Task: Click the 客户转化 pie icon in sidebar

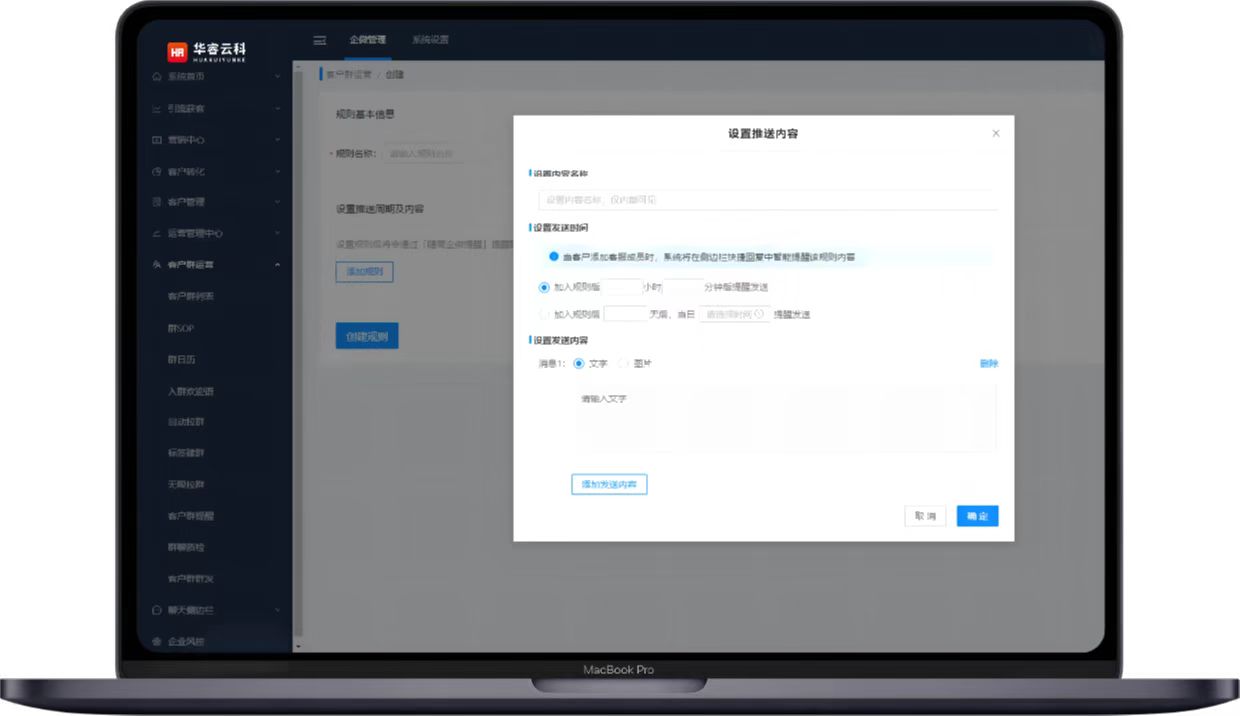Action: [x=157, y=172]
